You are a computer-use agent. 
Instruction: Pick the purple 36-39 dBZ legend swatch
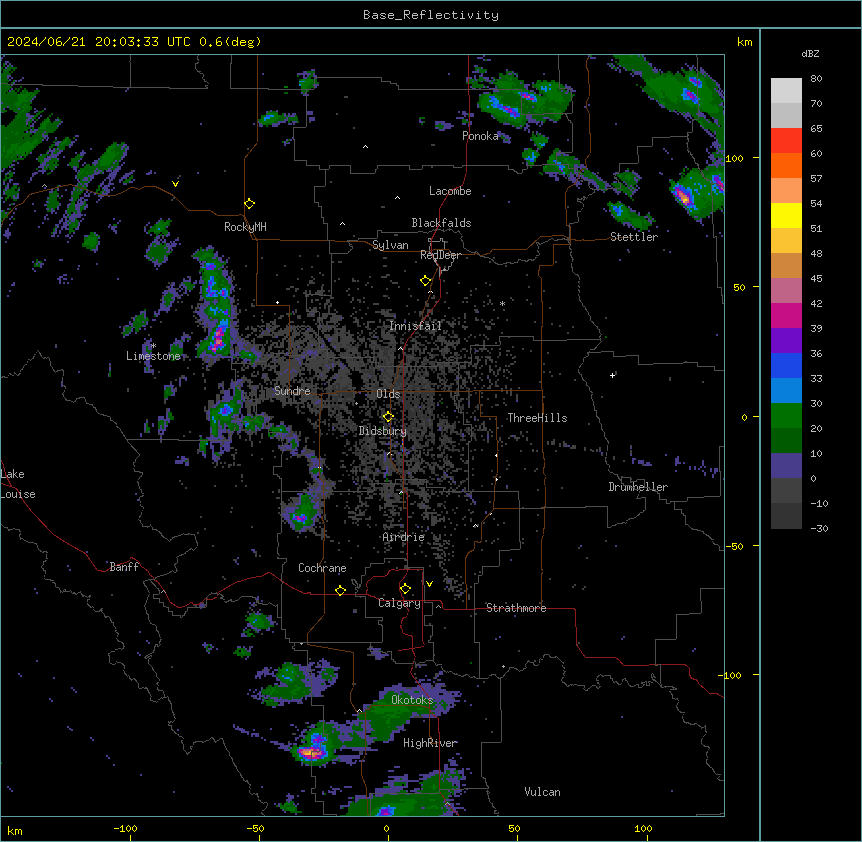pos(786,341)
